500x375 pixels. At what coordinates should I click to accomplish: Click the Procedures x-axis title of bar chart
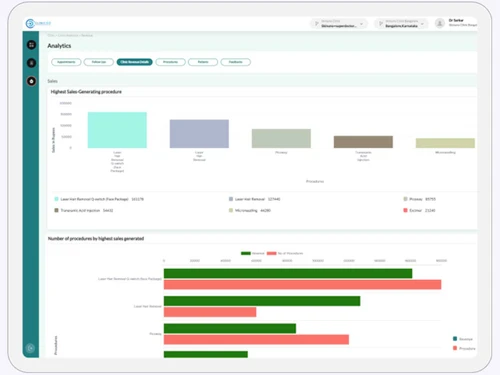pyautogui.click(x=315, y=181)
